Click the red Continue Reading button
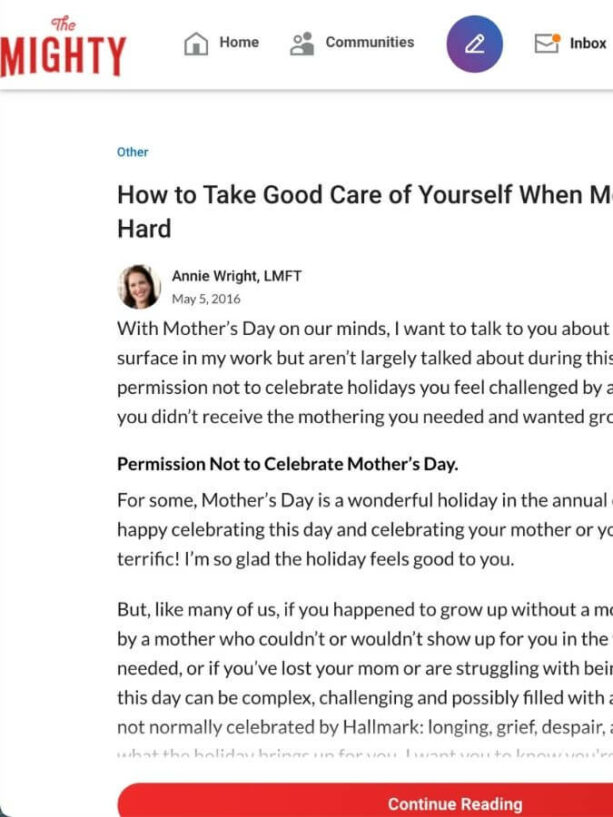Image resolution: width=613 pixels, height=817 pixels. pos(365,800)
